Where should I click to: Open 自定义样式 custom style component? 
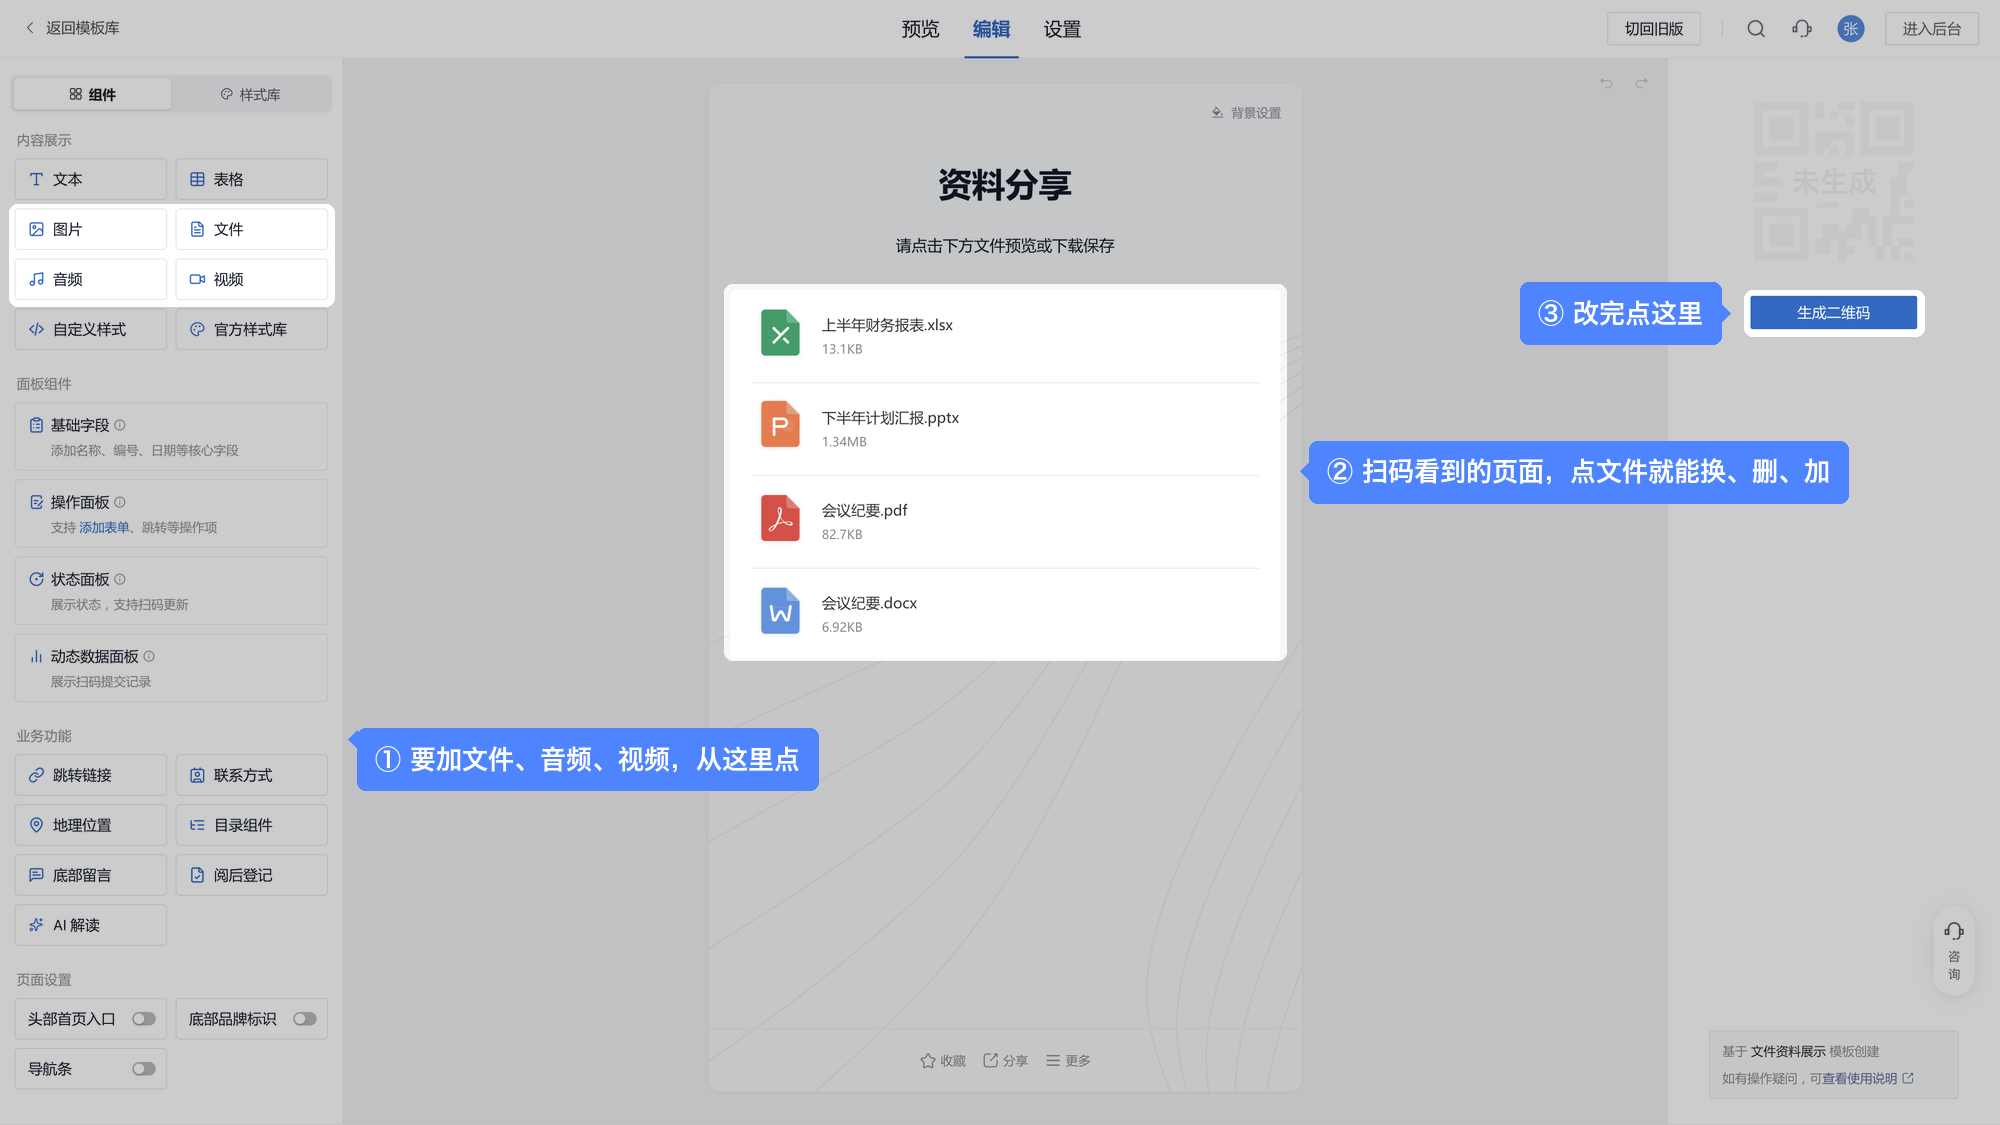pyautogui.click(x=90, y=329)
